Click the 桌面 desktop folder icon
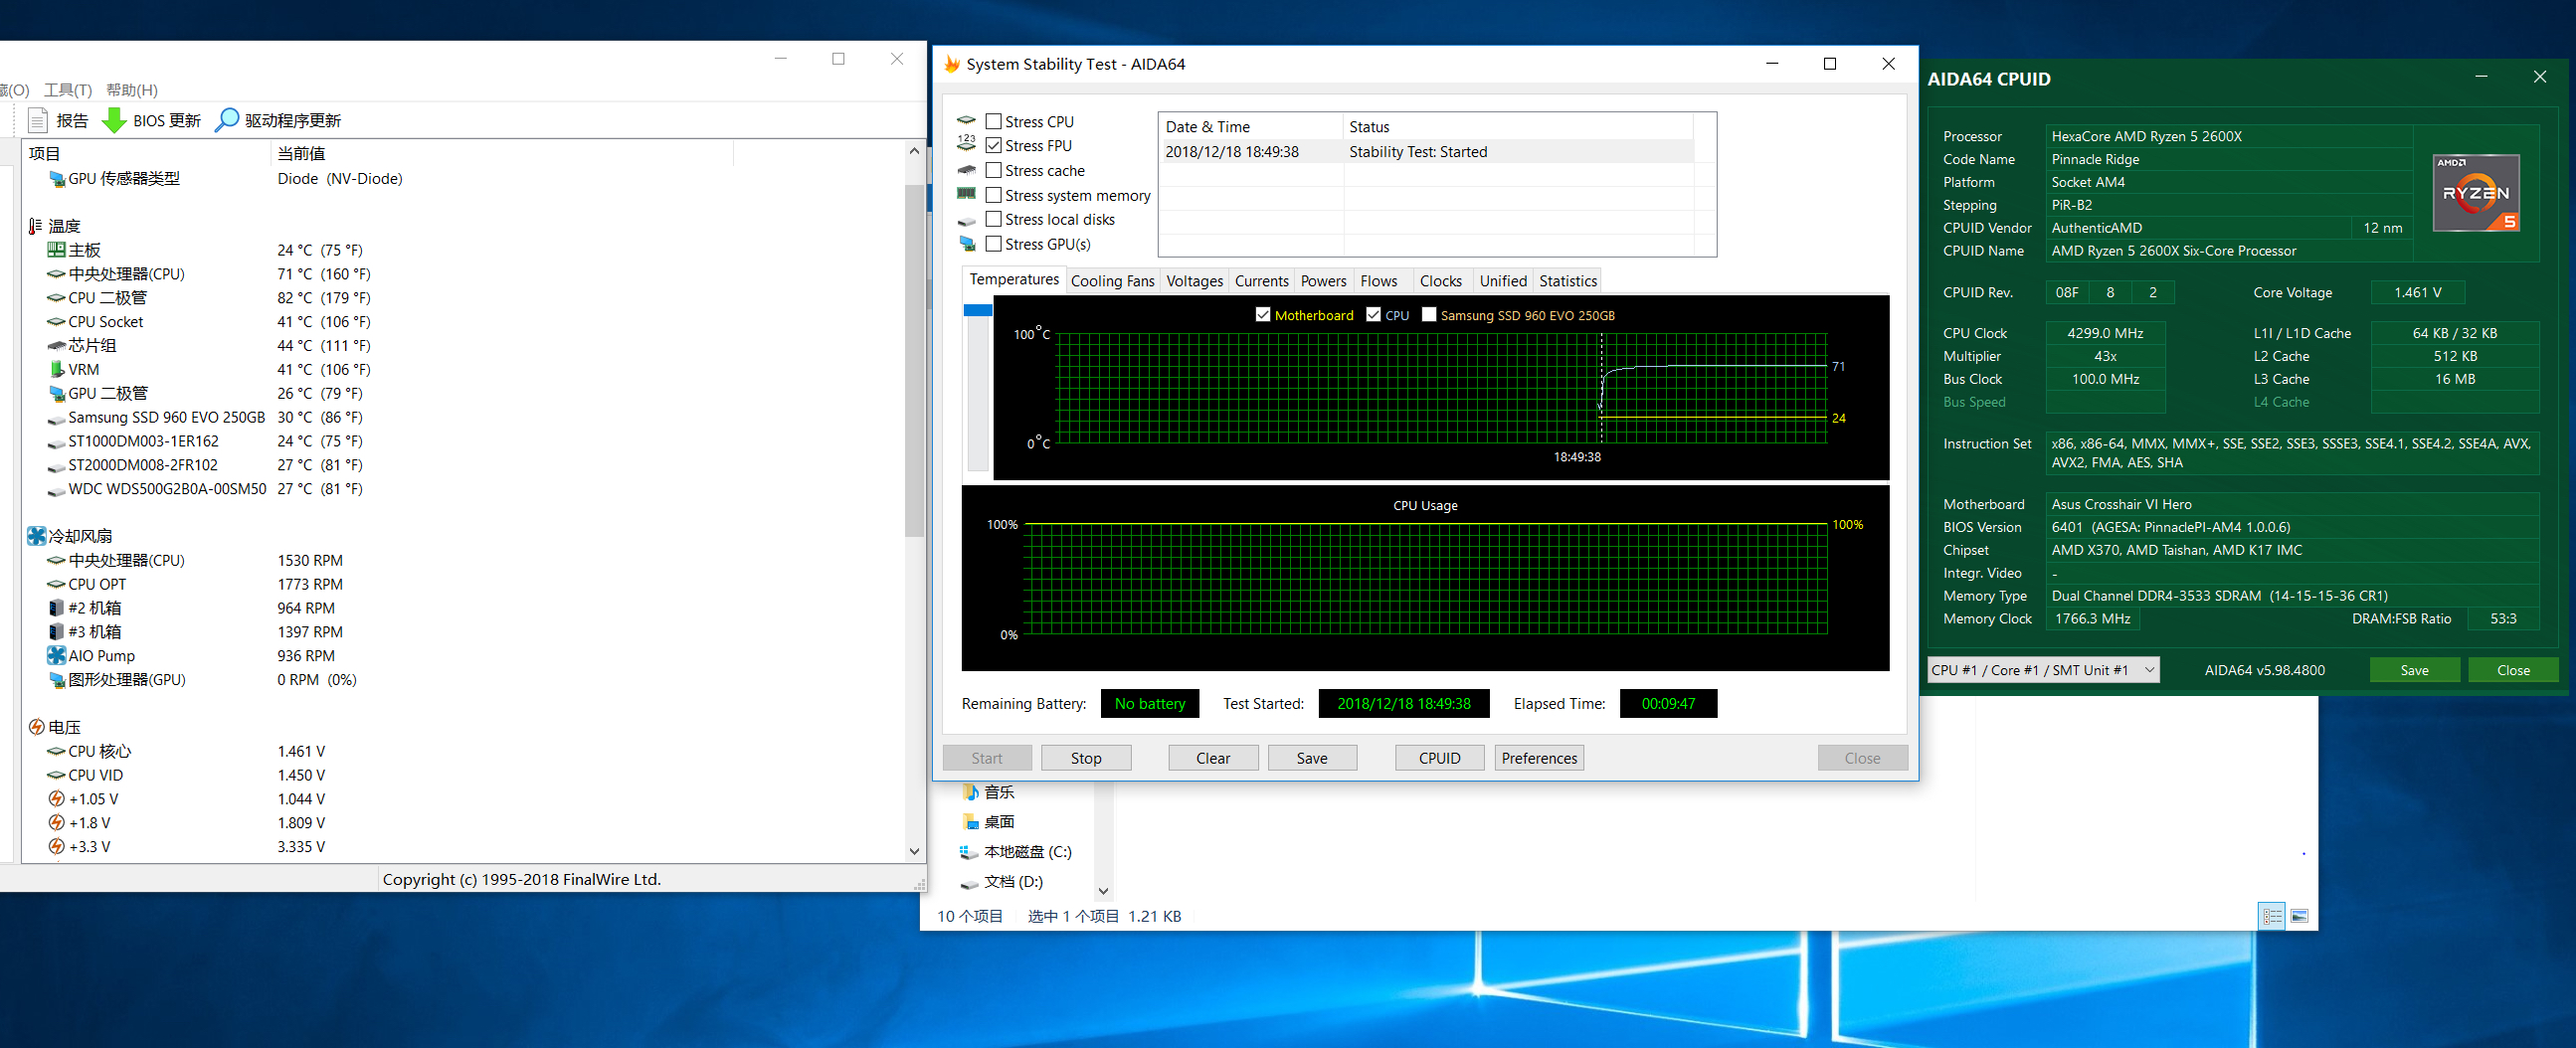 970,822
